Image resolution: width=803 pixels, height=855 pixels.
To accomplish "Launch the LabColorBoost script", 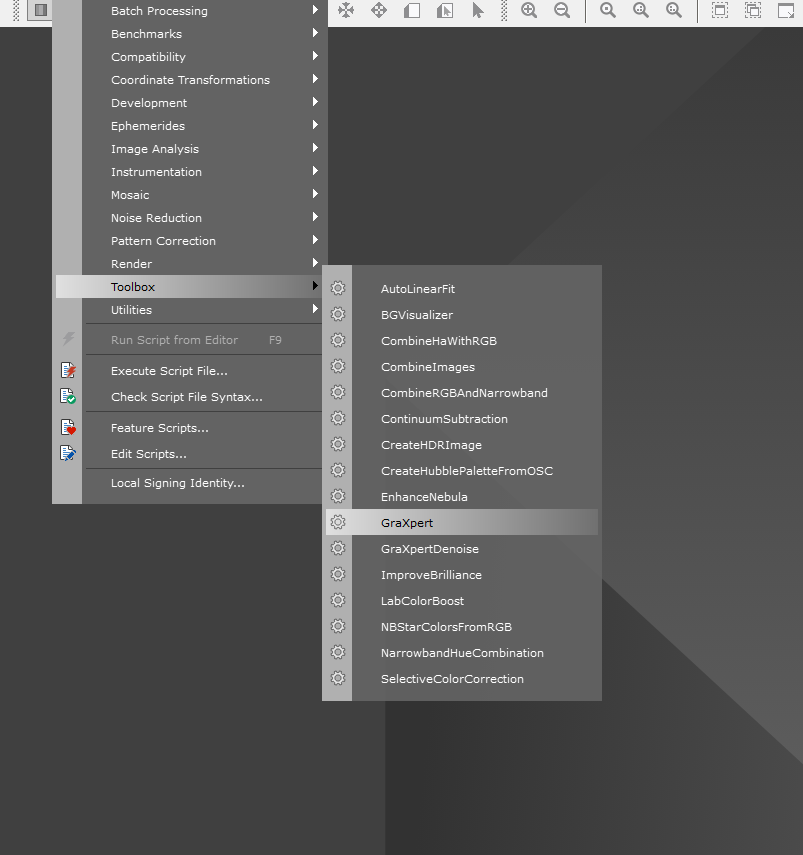I will pyautogui.click(x=462, y=601).
